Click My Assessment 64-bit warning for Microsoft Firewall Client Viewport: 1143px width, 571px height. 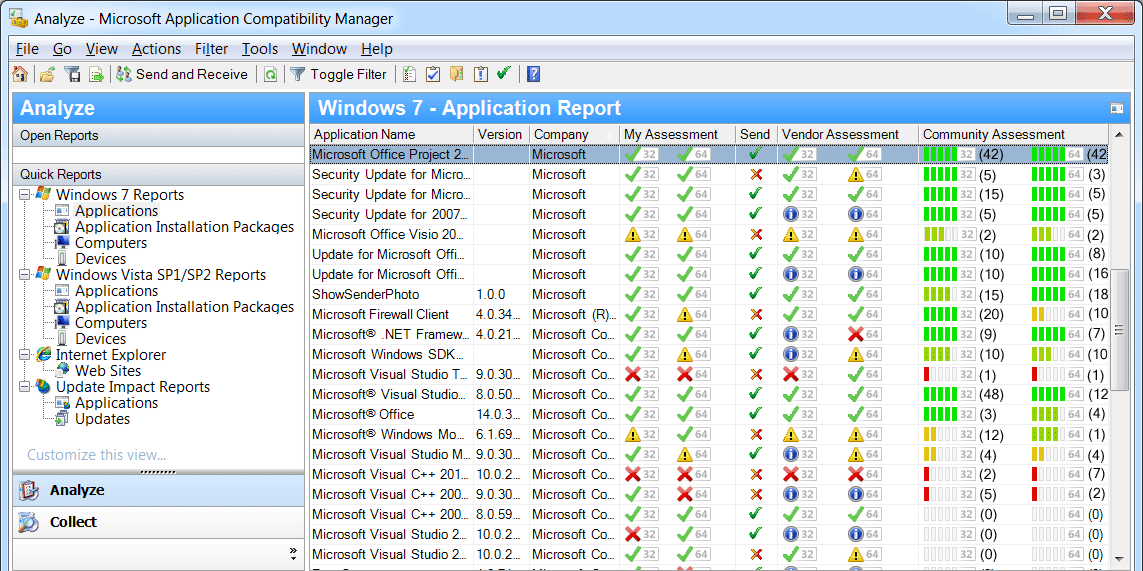tap(684, 315)
